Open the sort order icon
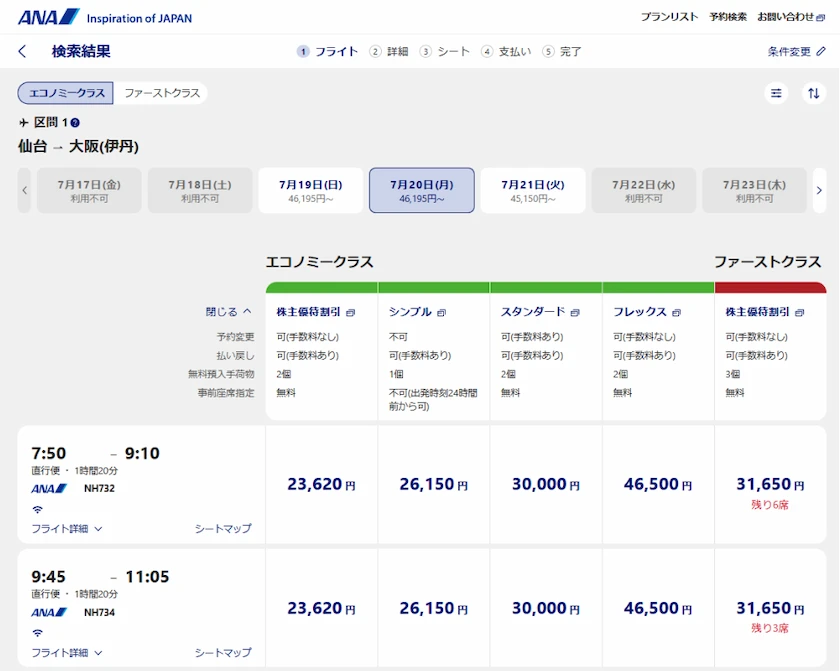The image size is (840, 671). coord(814,93)
